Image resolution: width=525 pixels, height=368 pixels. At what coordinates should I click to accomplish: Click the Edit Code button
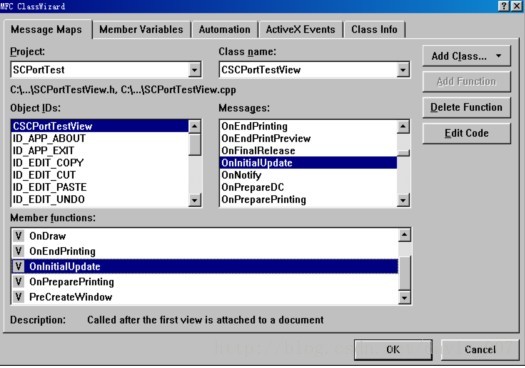[x=466, y=133]
